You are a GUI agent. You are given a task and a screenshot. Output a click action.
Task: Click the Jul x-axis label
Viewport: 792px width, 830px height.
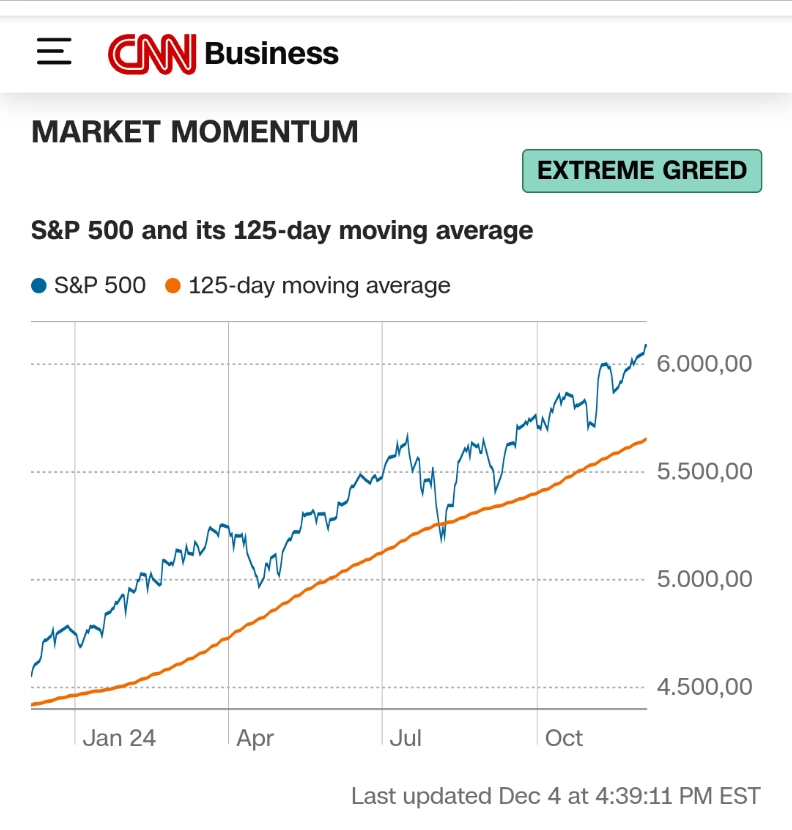pos(406,738)
